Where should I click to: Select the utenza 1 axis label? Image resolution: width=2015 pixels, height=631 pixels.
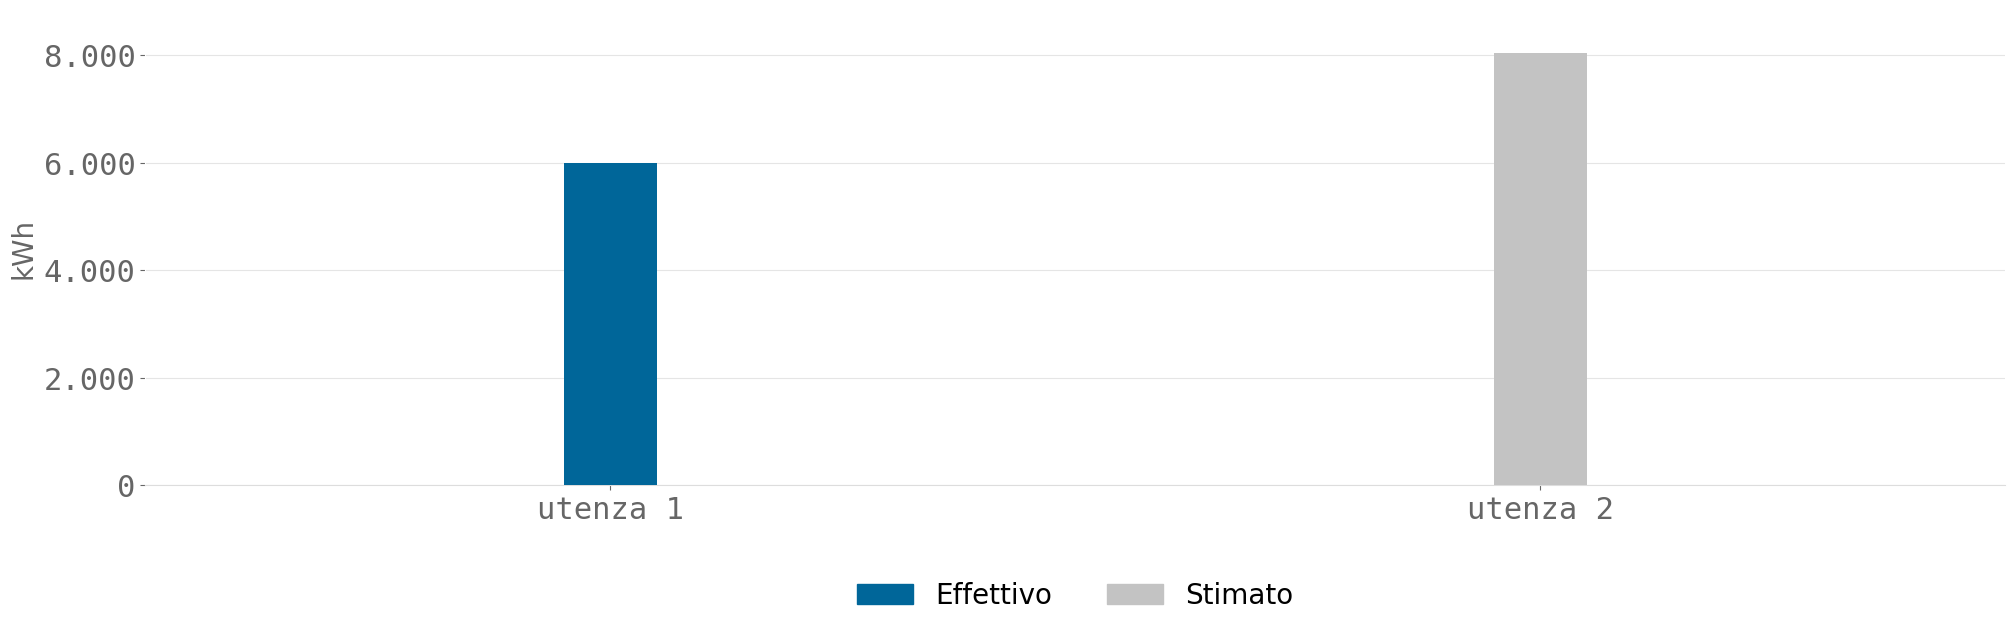(x=610, y=509)
